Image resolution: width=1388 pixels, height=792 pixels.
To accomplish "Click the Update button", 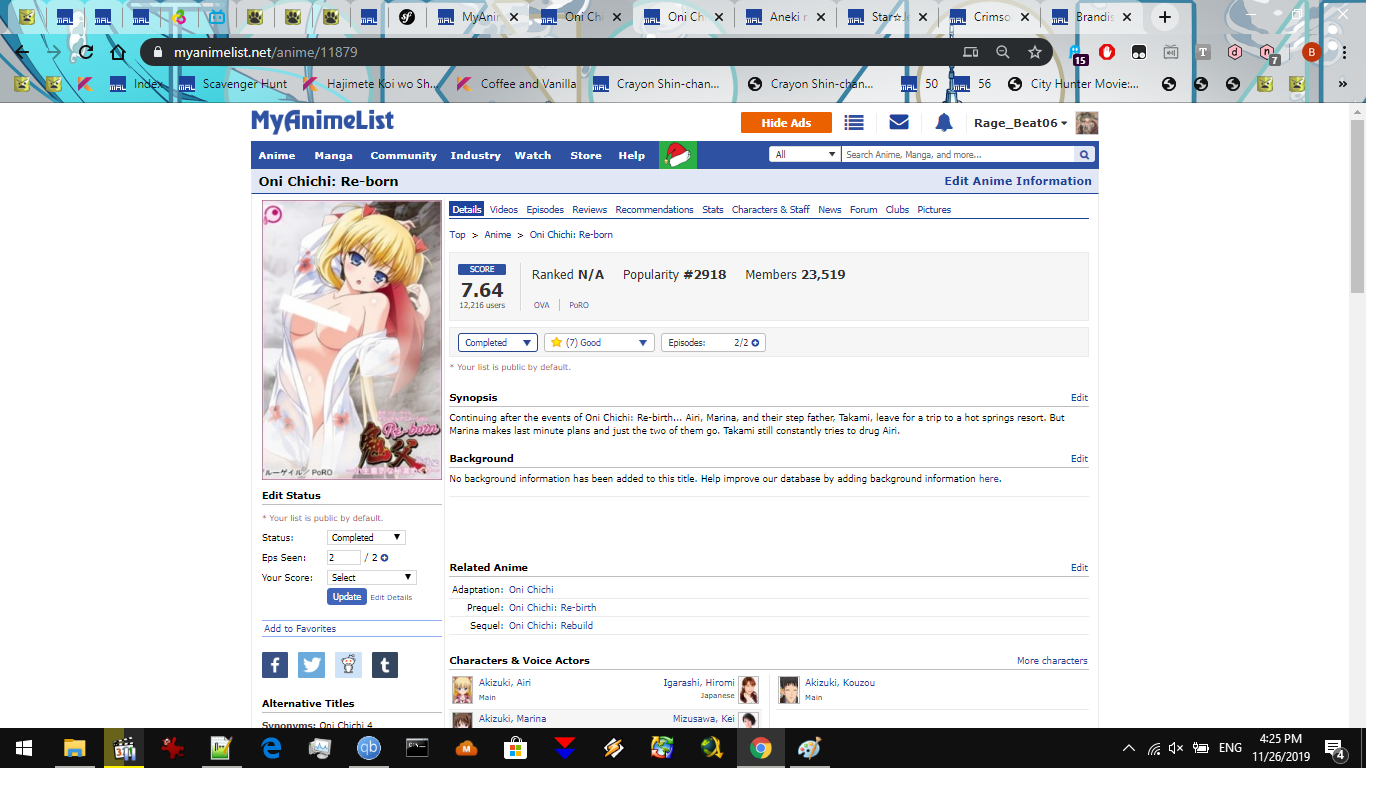I will coord(347,596).
